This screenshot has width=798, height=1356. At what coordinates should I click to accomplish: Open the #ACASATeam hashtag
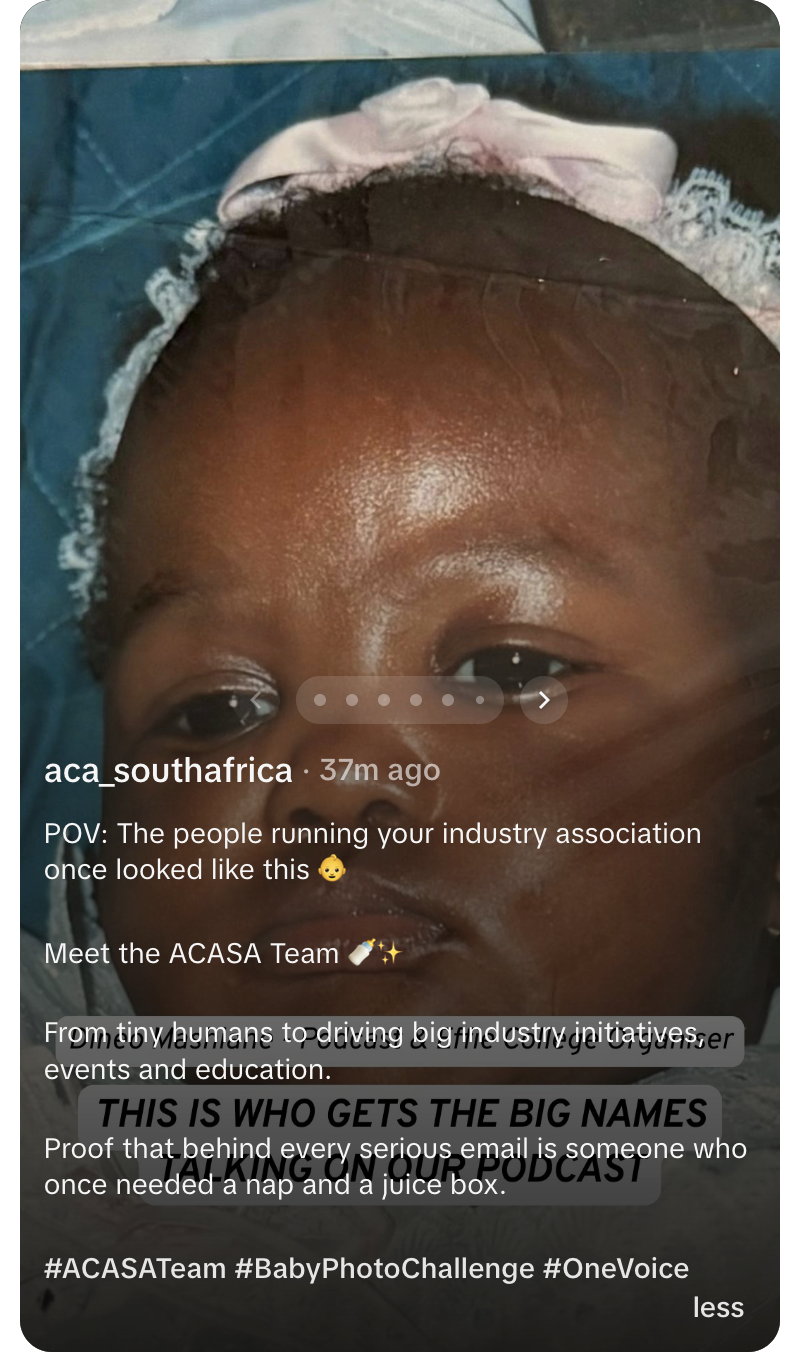point(135,1269)
